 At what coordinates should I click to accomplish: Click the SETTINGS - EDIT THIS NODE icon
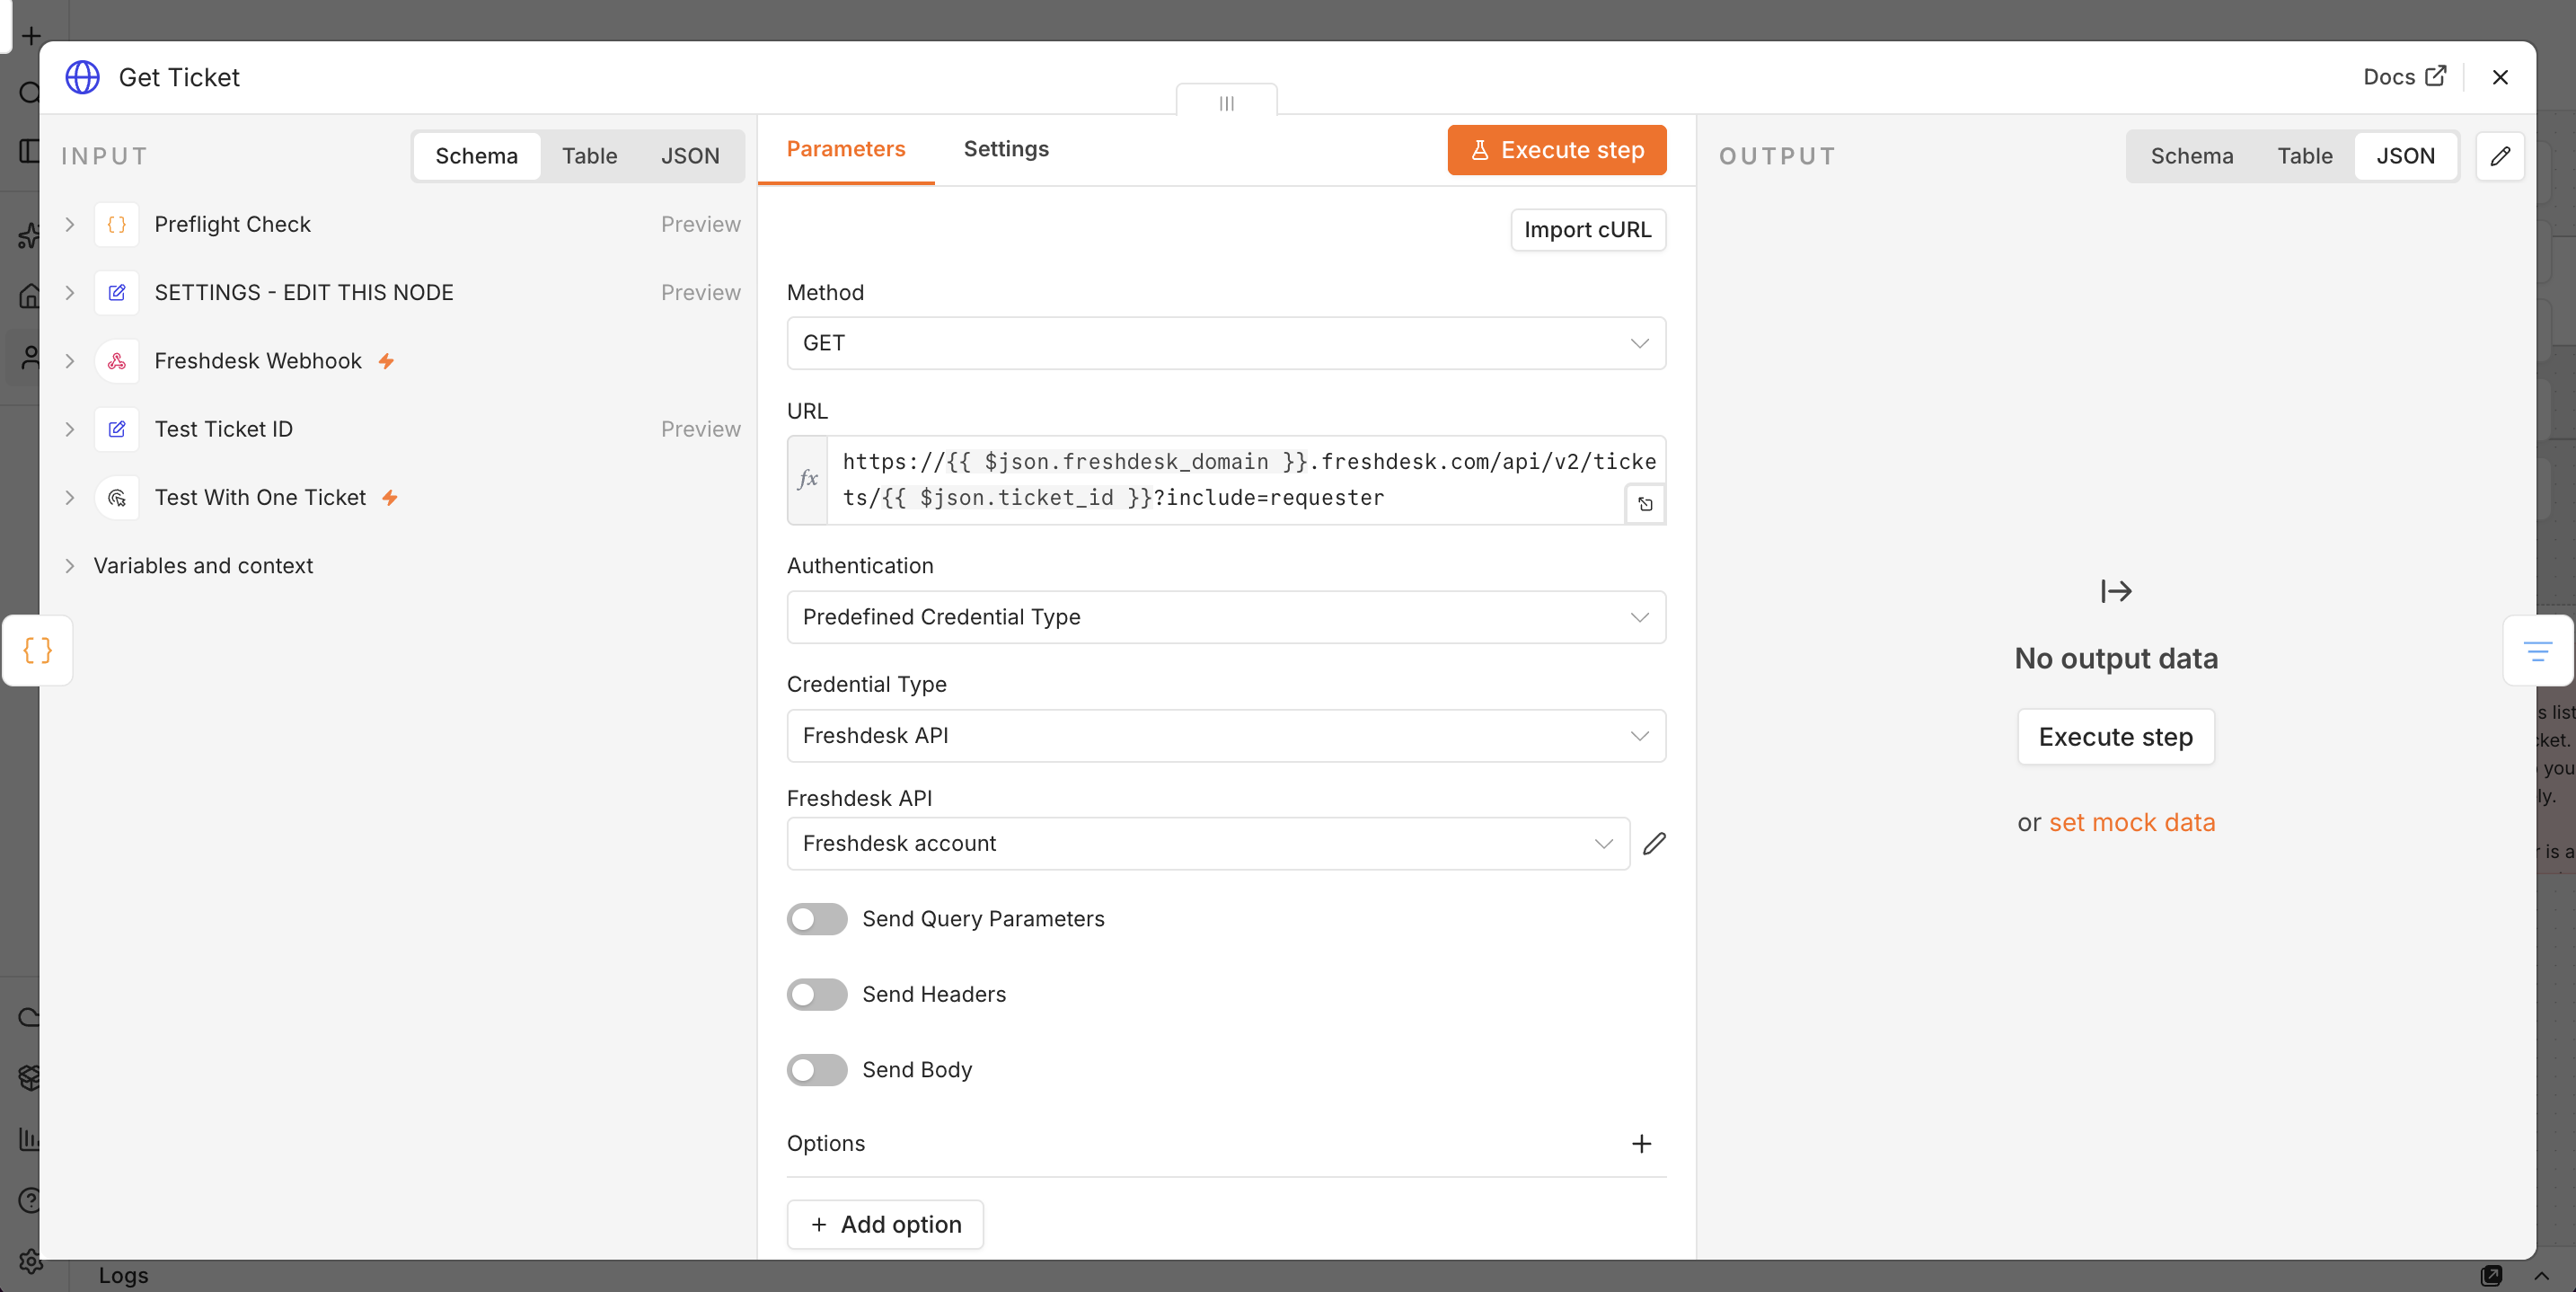pos(117,292)
